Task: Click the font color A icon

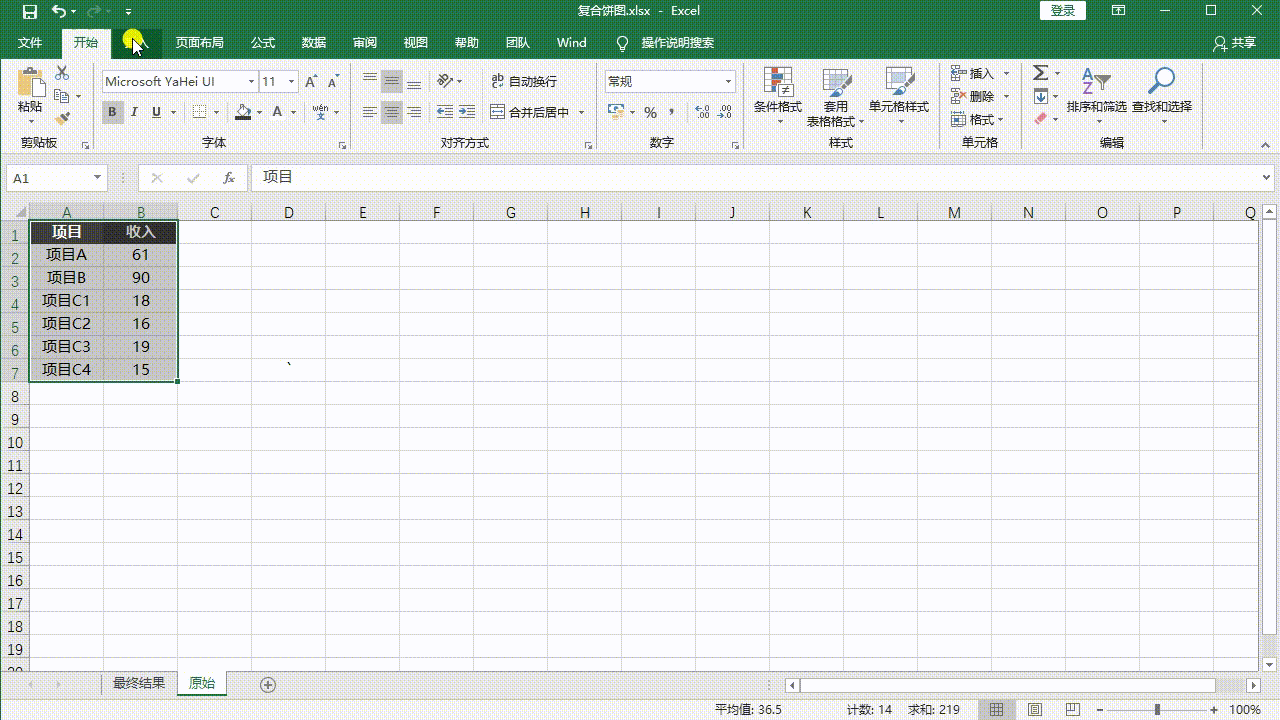Action: 277,112
